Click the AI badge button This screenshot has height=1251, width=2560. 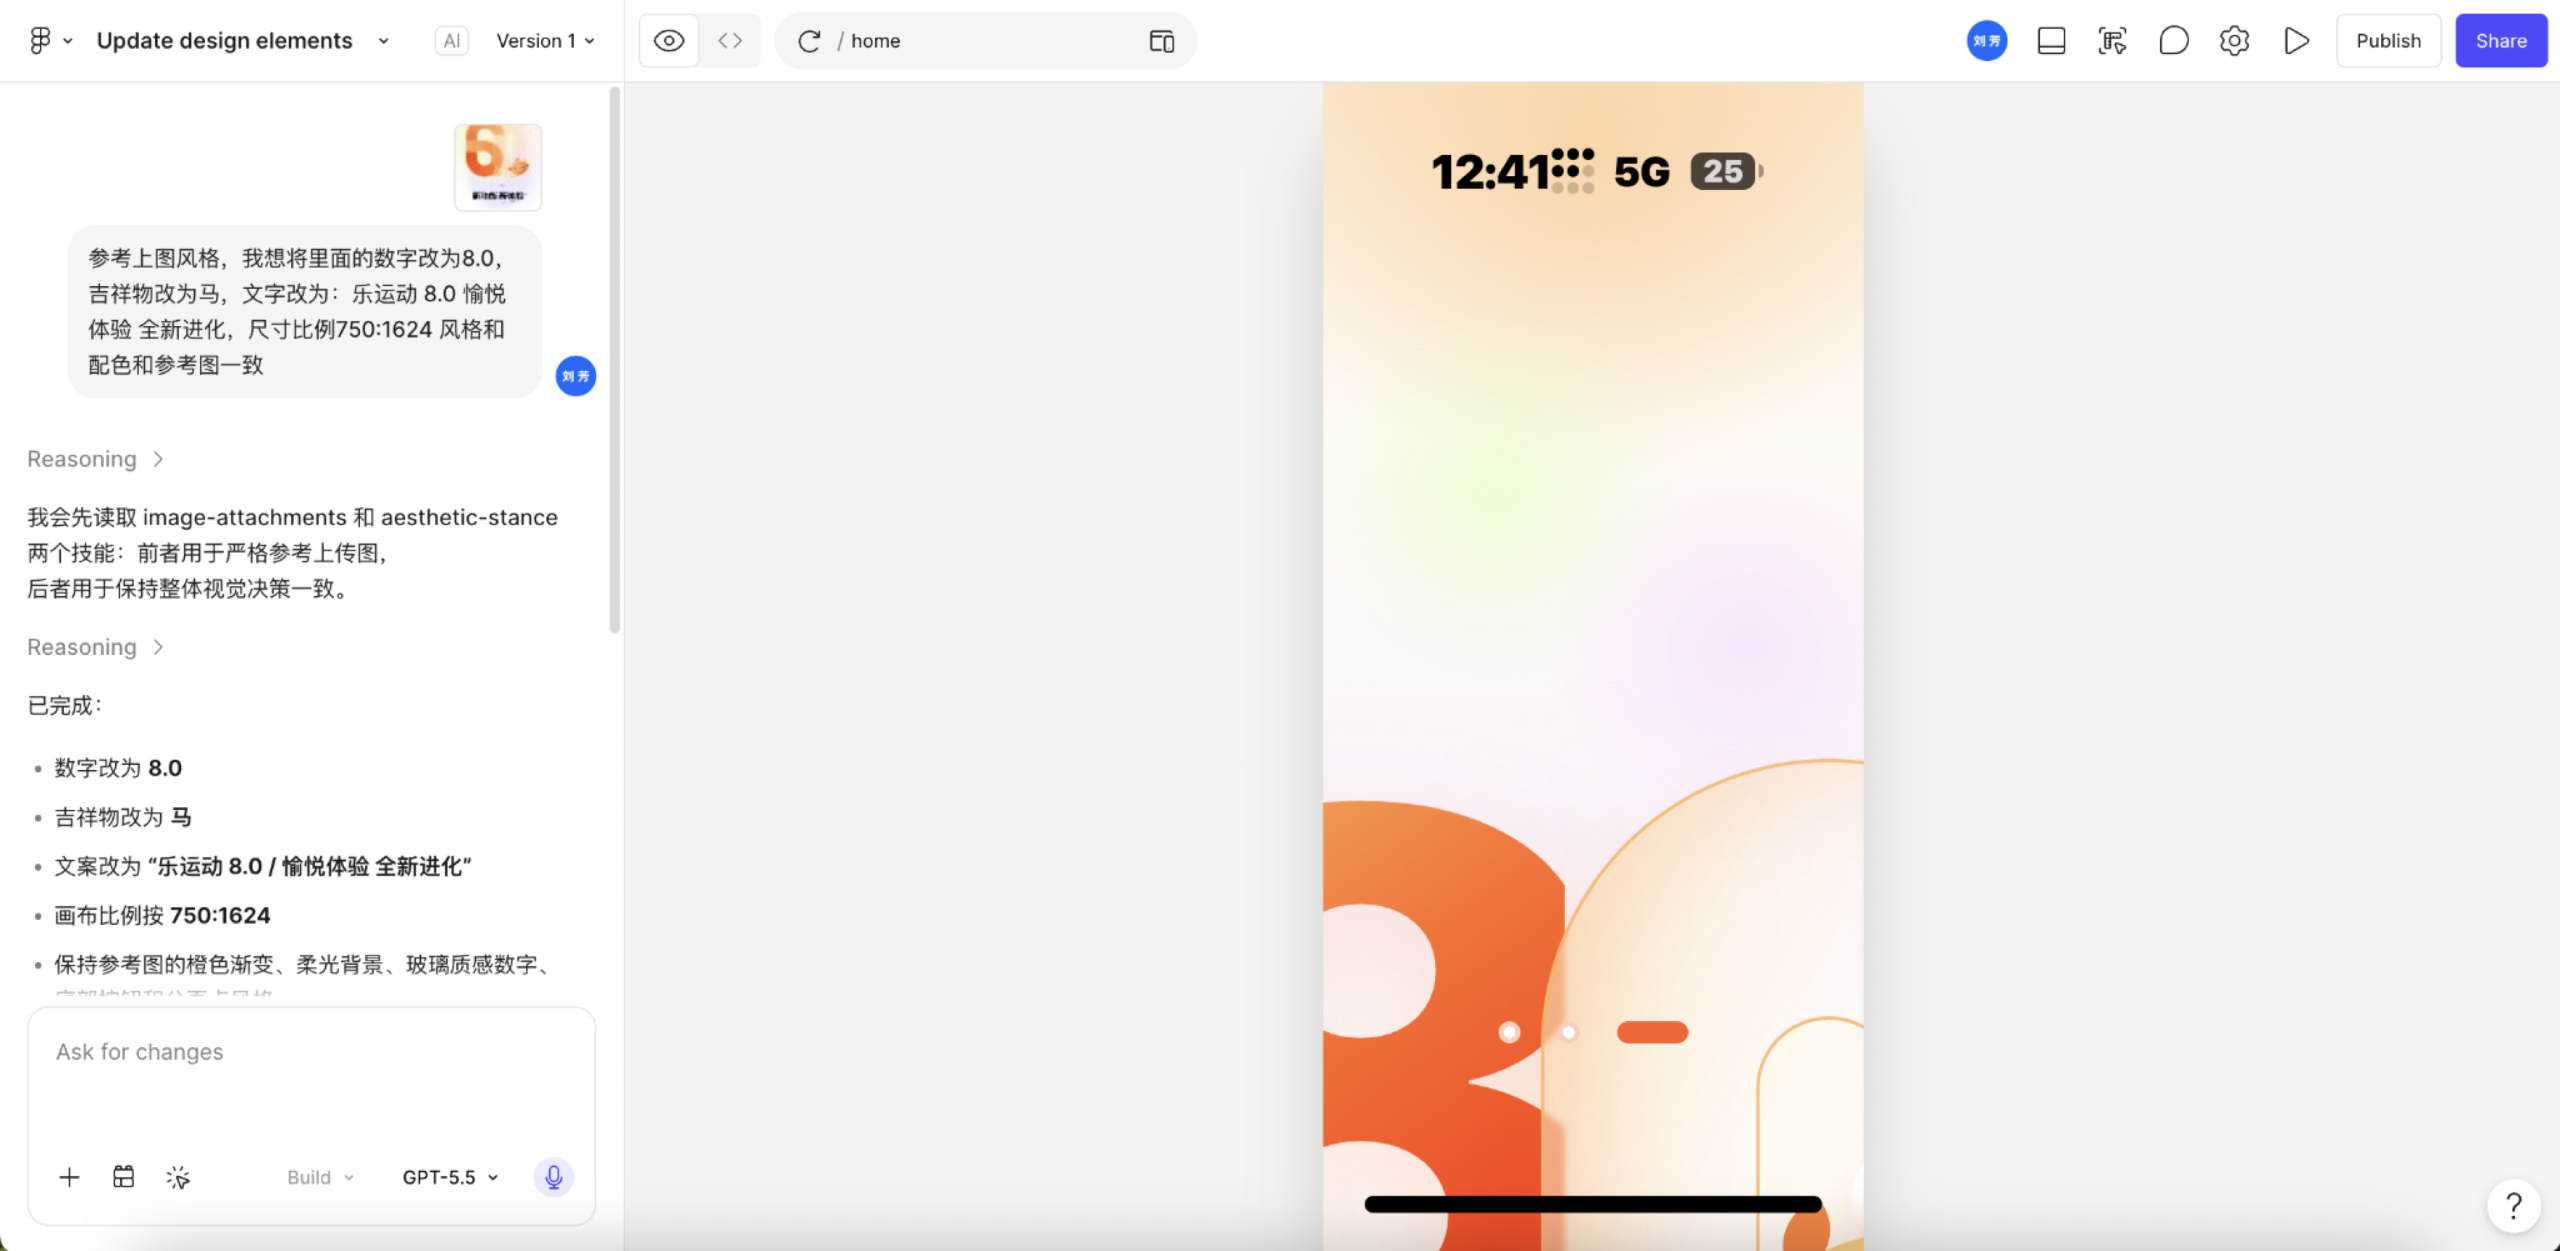click(x=452, y=41)
